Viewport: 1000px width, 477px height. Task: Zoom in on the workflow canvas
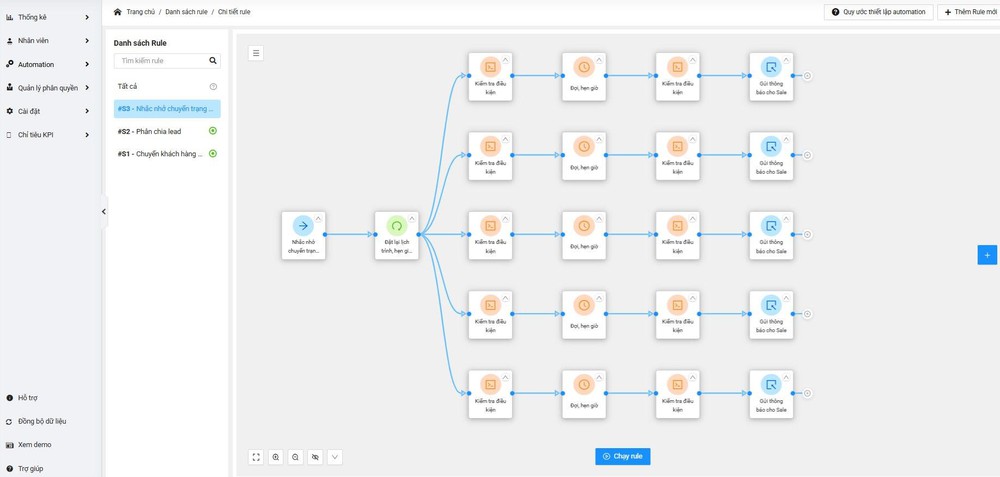(276, 457)
